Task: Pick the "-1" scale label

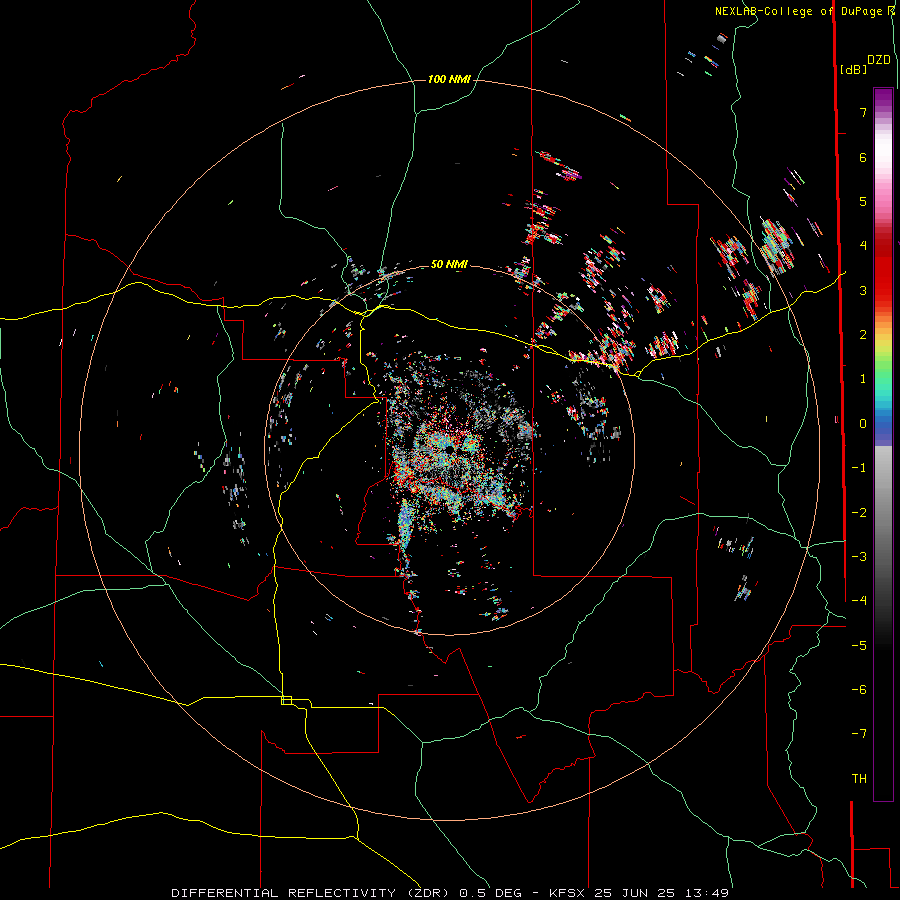Action: (x=859, y=468)
